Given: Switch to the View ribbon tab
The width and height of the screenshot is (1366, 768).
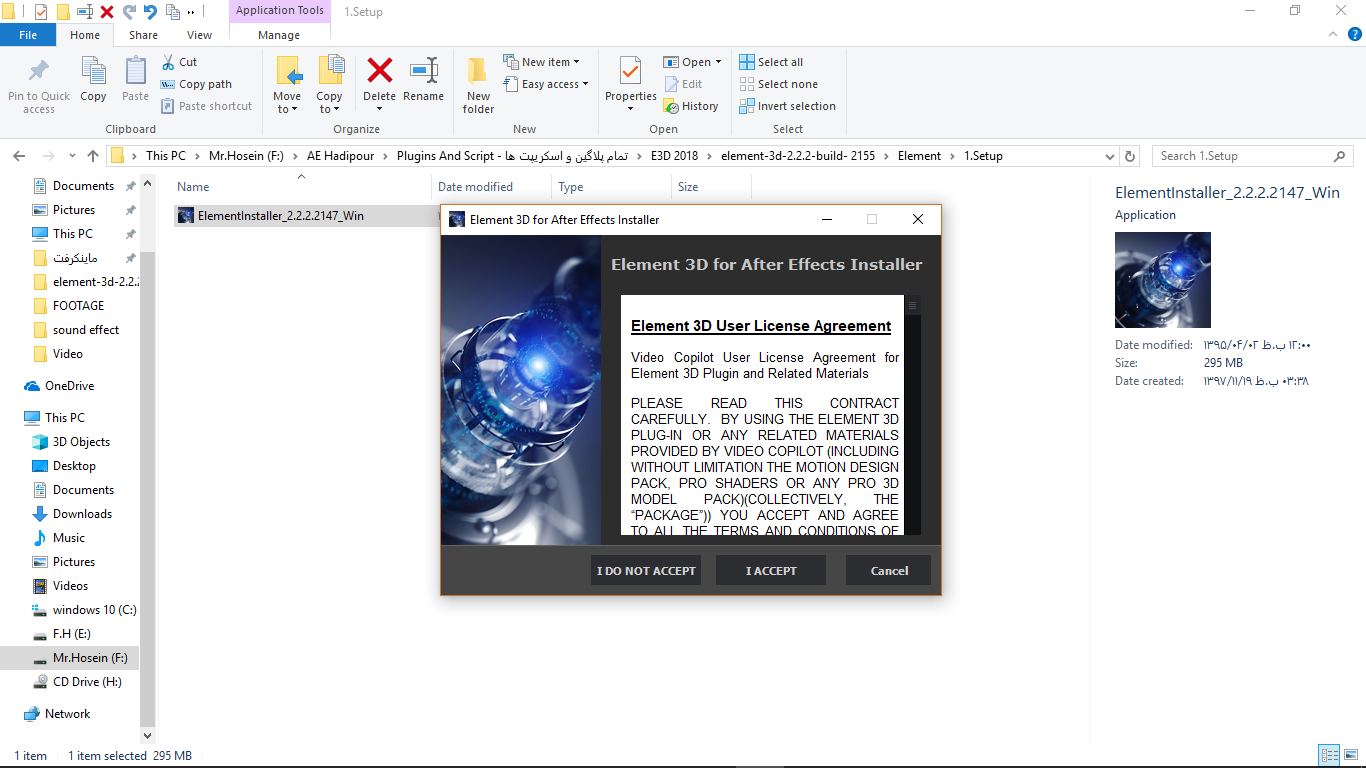Looking at the screenshot, I should pyautogui.click(x=200, y=35).
